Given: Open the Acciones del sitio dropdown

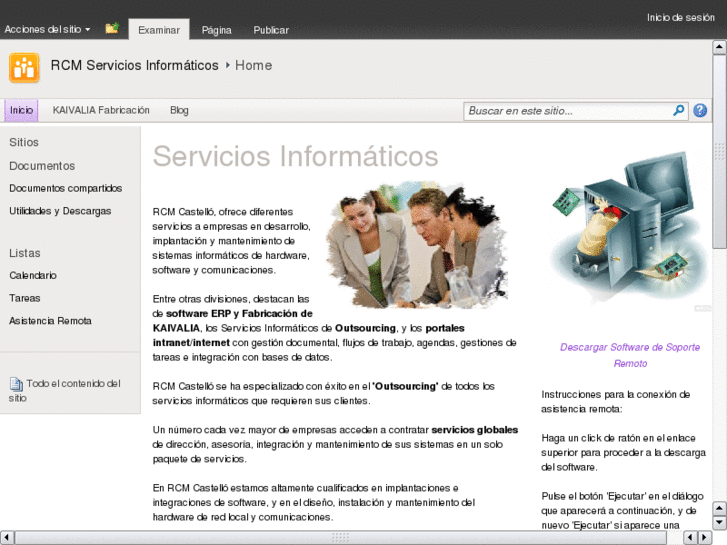Looking at the screenshot, I should tap(47, 30).
